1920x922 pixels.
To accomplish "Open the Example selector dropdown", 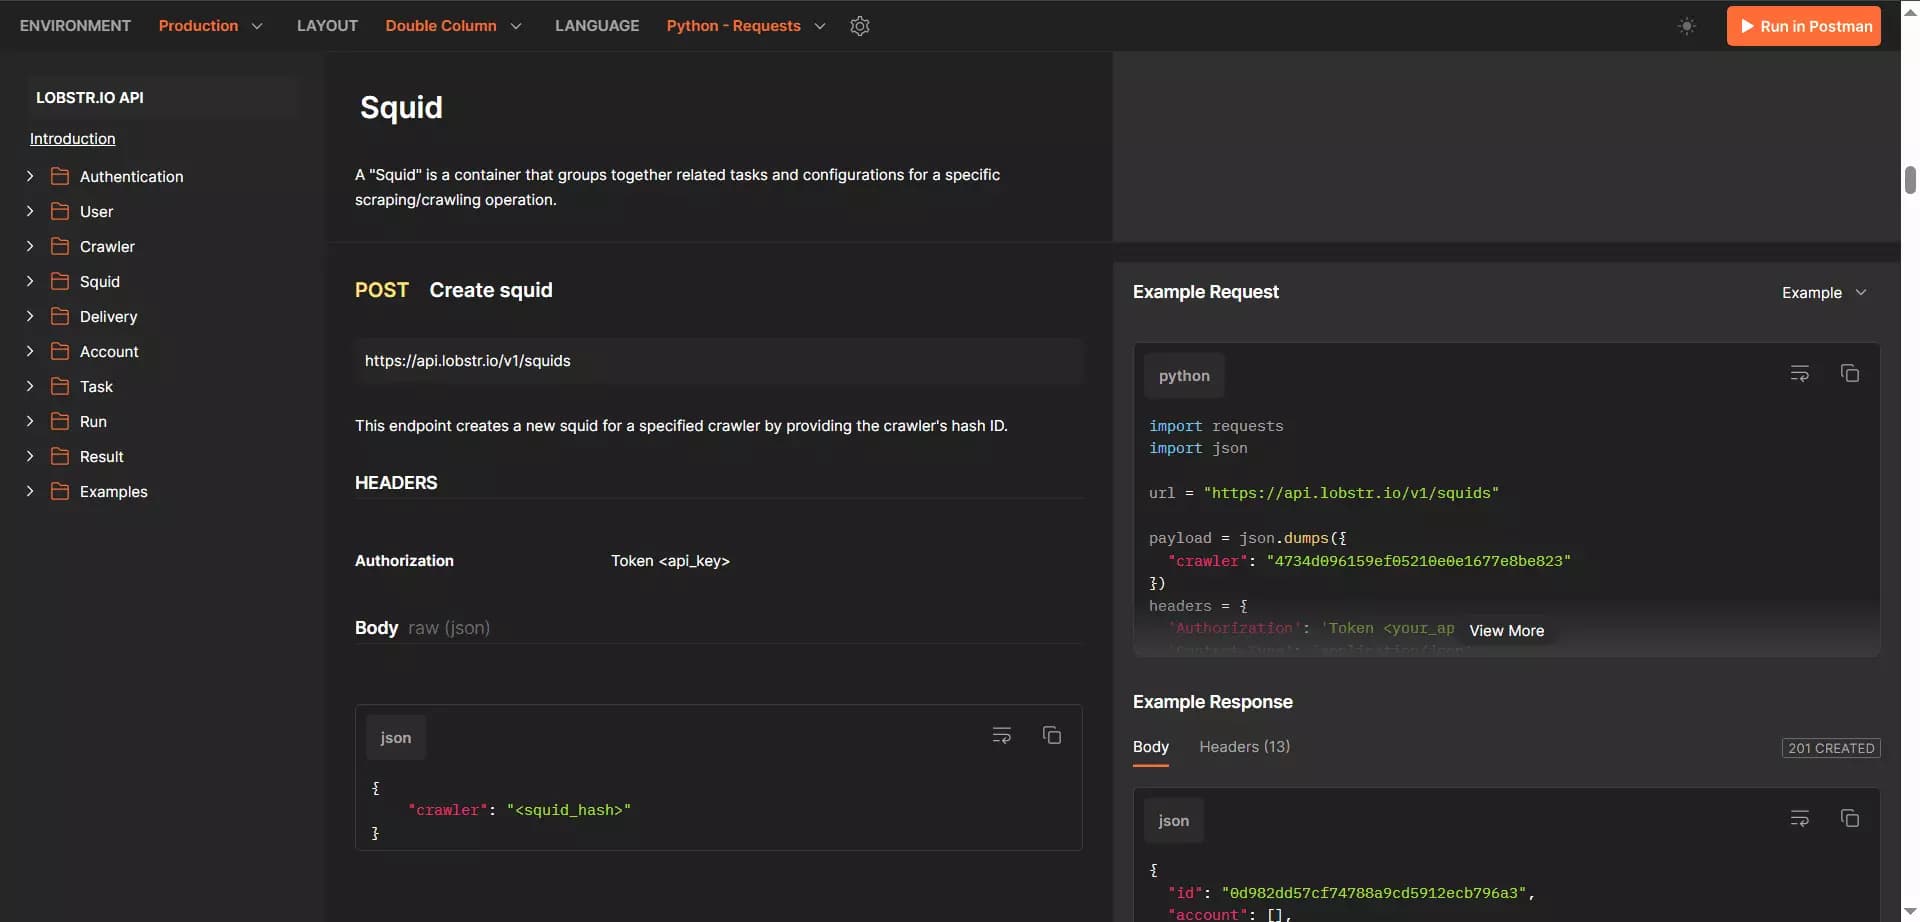I will [1824, 293].
